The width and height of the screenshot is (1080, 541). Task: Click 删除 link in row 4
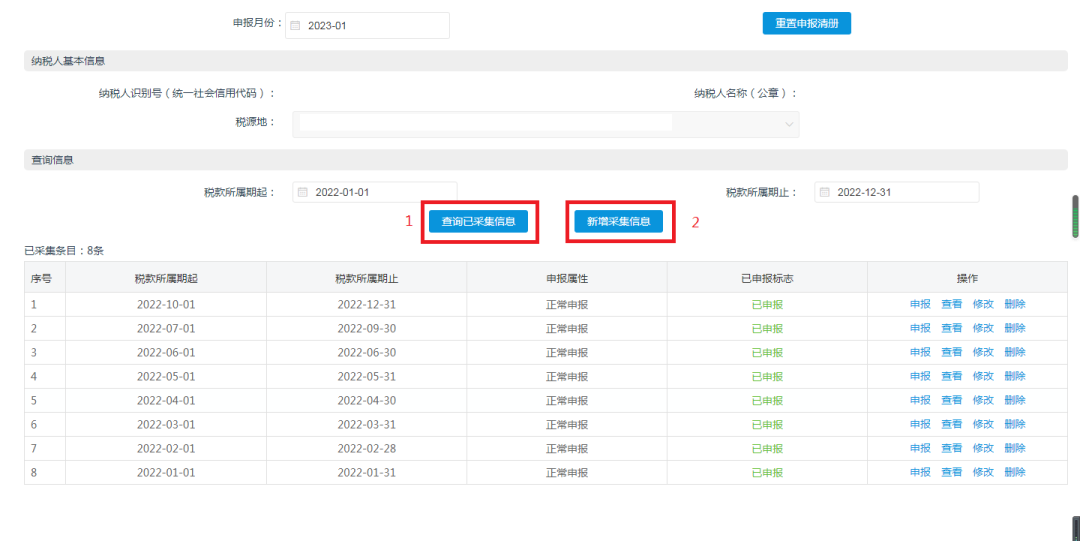click(x=1015, y=376)
